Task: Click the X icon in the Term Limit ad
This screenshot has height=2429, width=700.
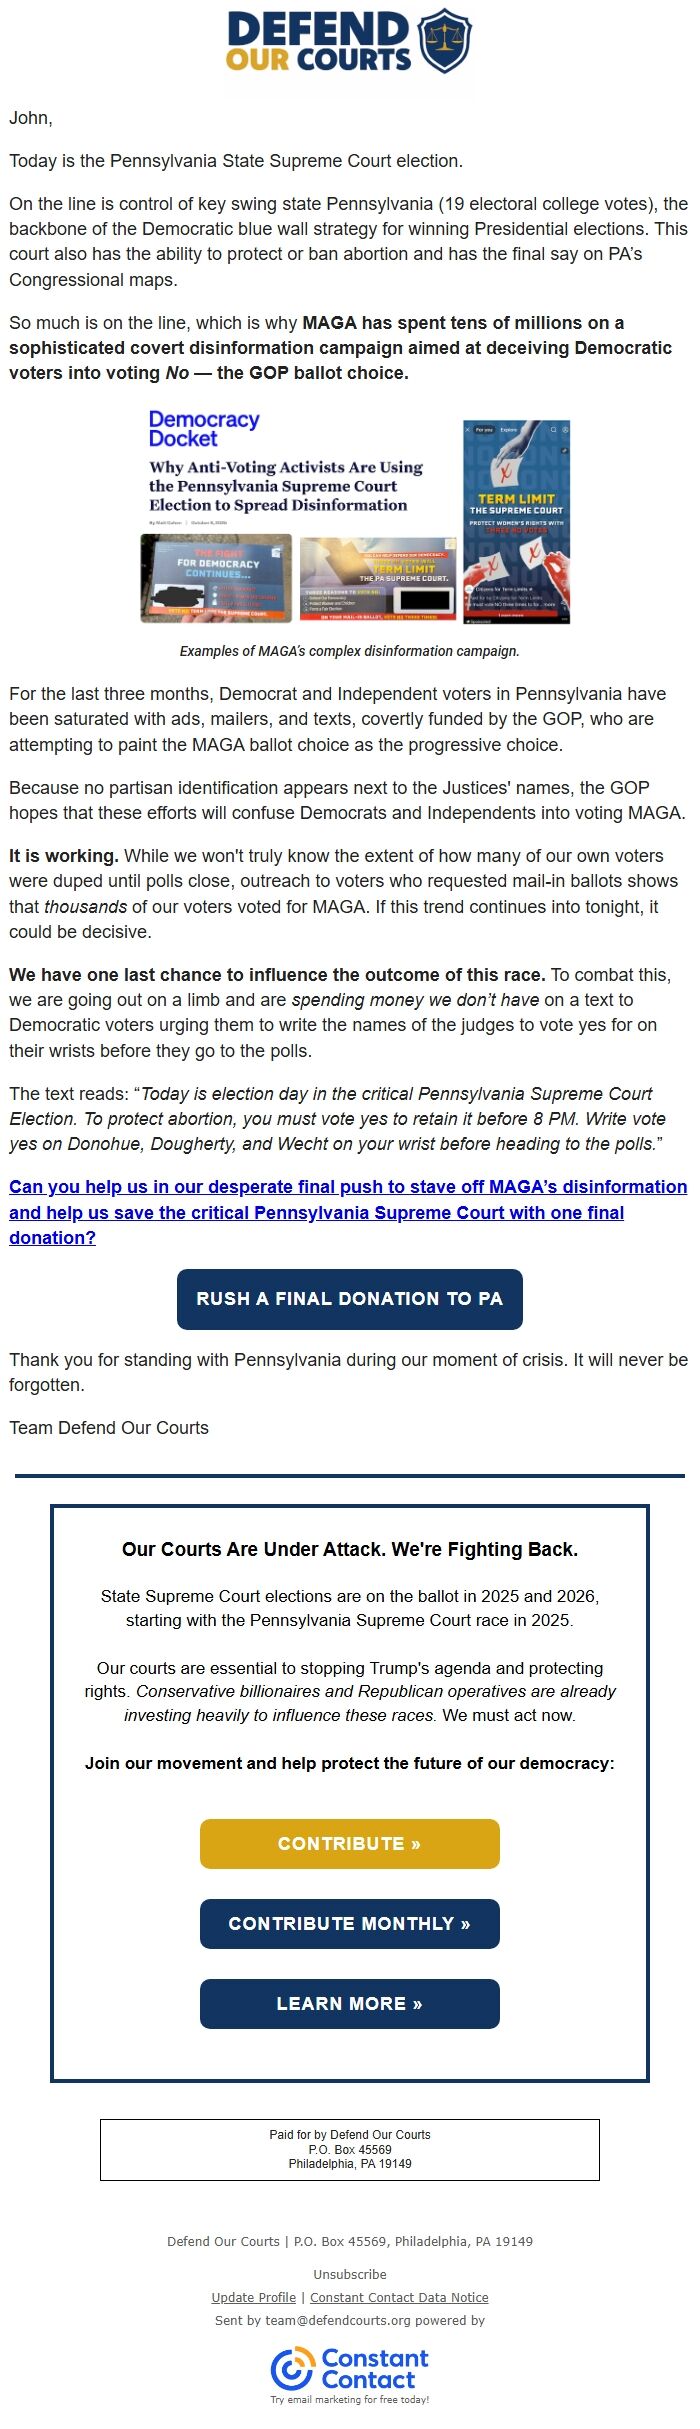Action: pyautogui.click(x=467, y=430)
